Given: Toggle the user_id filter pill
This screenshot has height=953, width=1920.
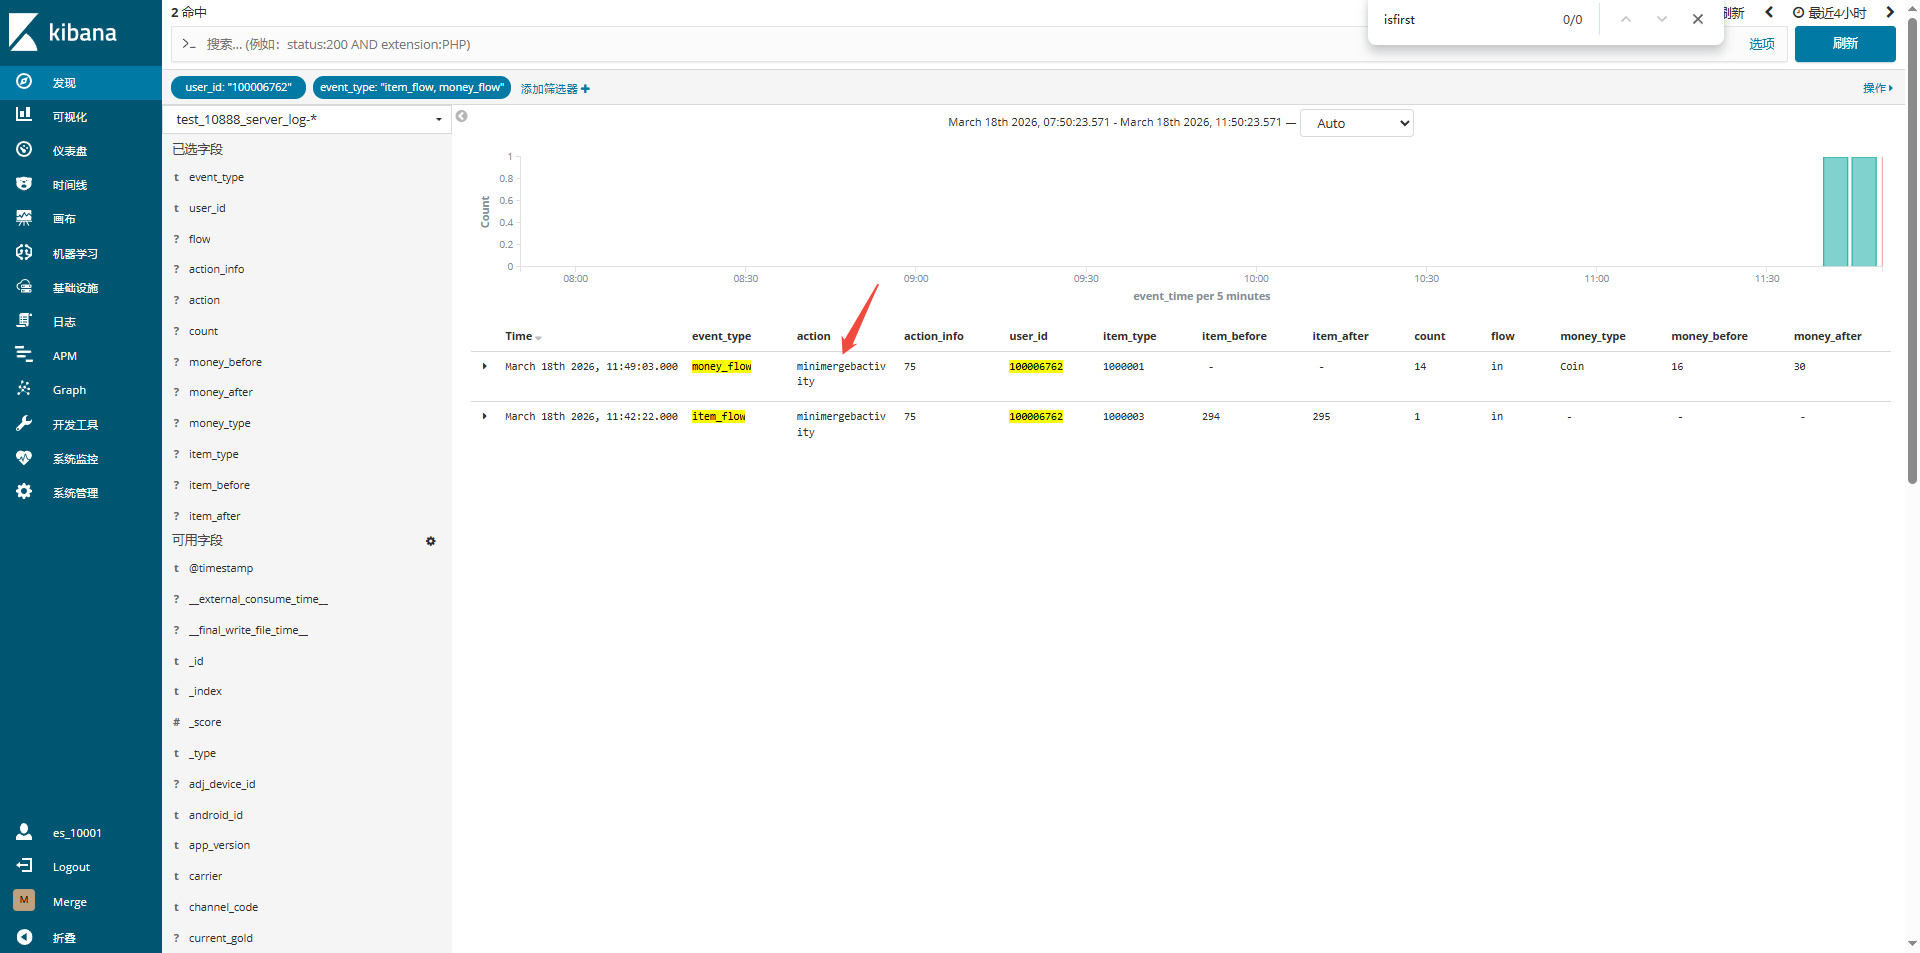Looking at the screenshot, I should click(238, 88).
